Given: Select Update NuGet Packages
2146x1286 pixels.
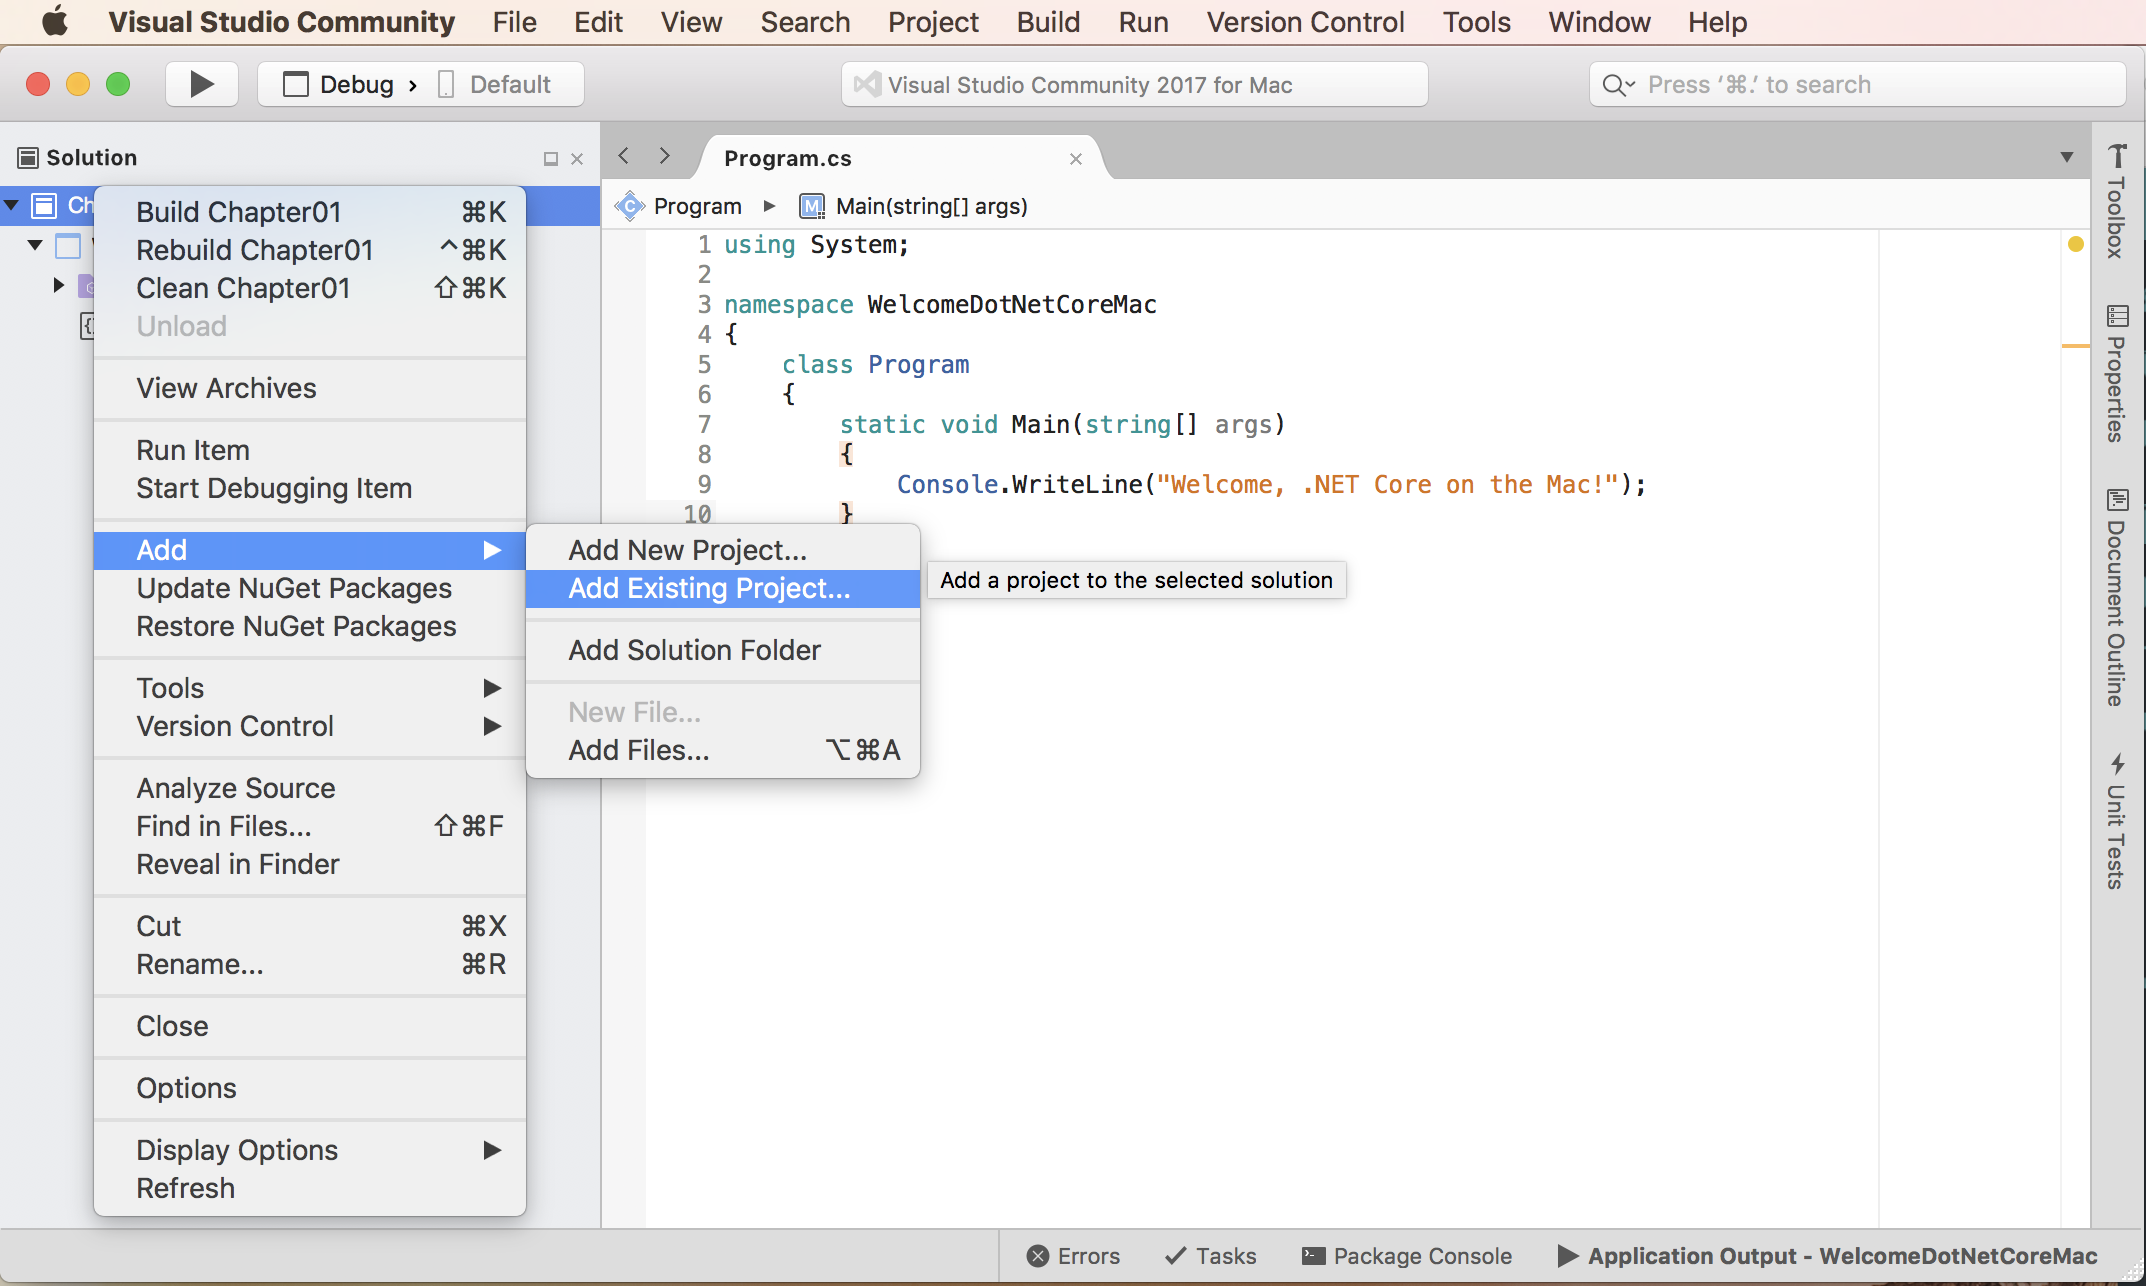Looking at the screenshot, I should (310, 588).
